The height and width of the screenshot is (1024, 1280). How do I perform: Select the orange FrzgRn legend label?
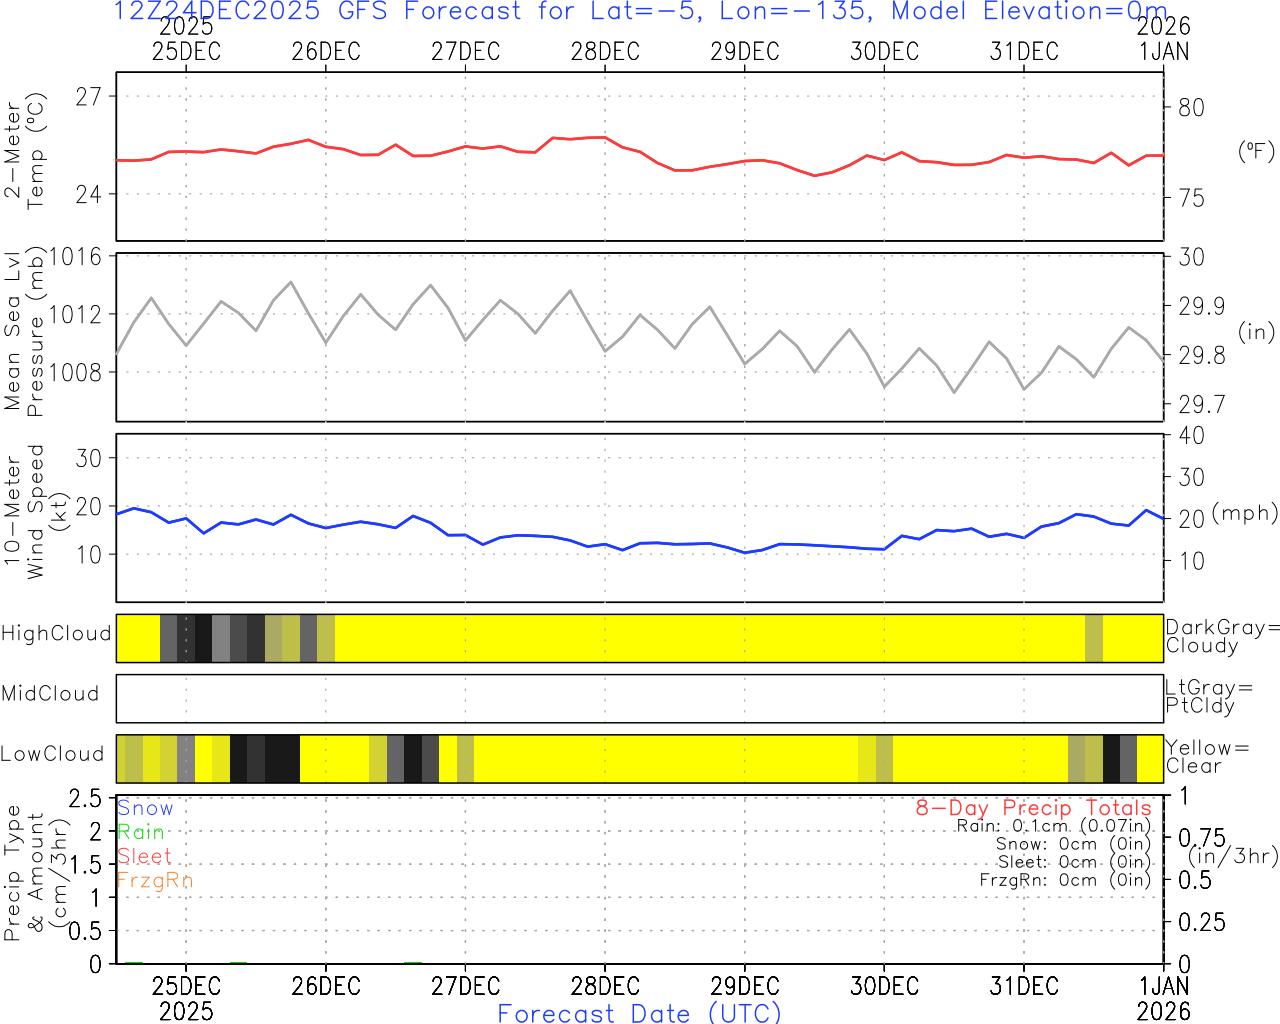pyautogui.click(x=154, y=880)
